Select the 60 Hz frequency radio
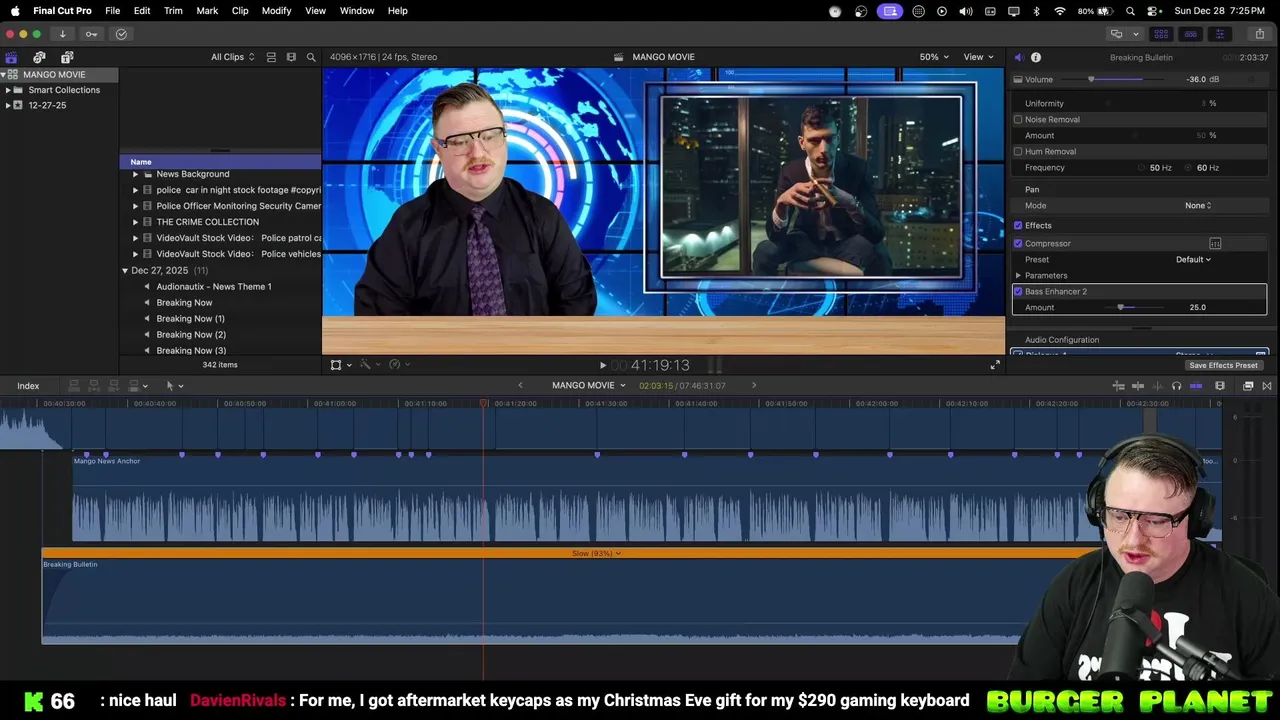 (x=1190, y=168)
